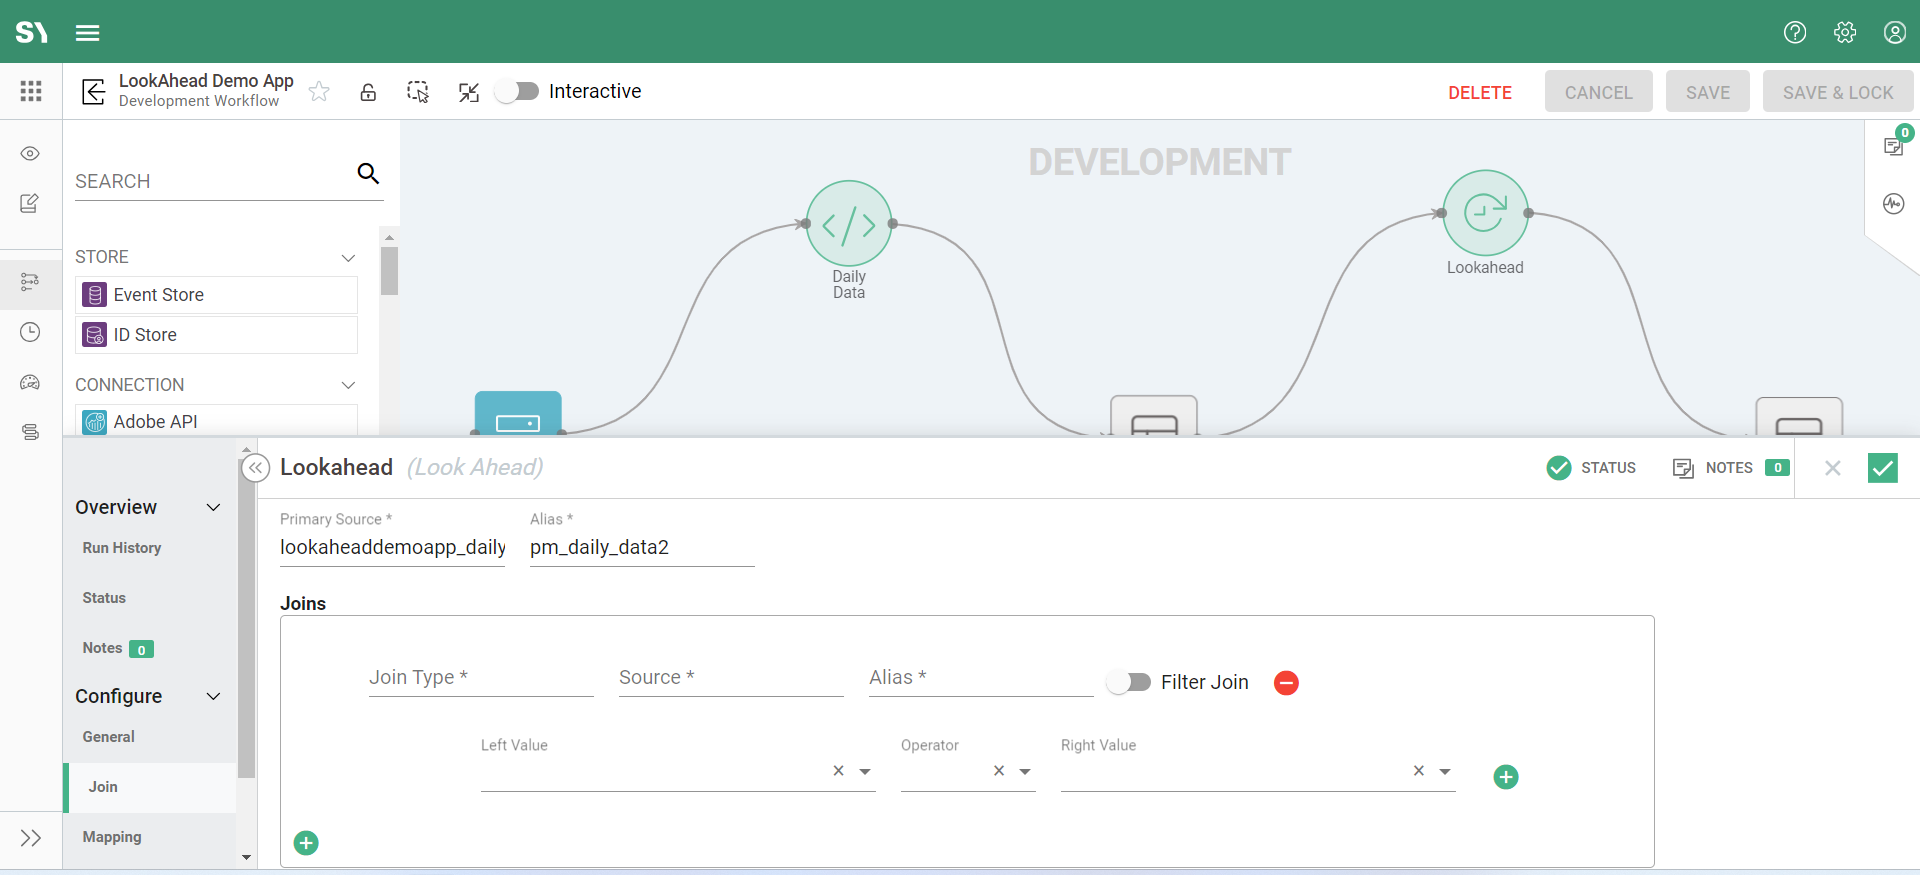Open the Operator dropdown
This screenshot has width=1920, height=875.
1025,772
